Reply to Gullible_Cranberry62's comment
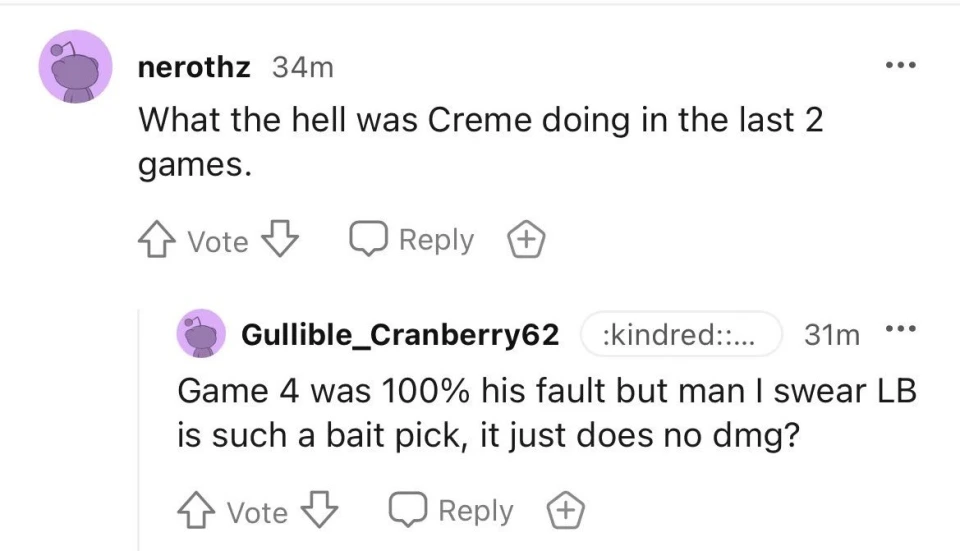The width and height of the screenshot is (960, 551). coord(452,512)
